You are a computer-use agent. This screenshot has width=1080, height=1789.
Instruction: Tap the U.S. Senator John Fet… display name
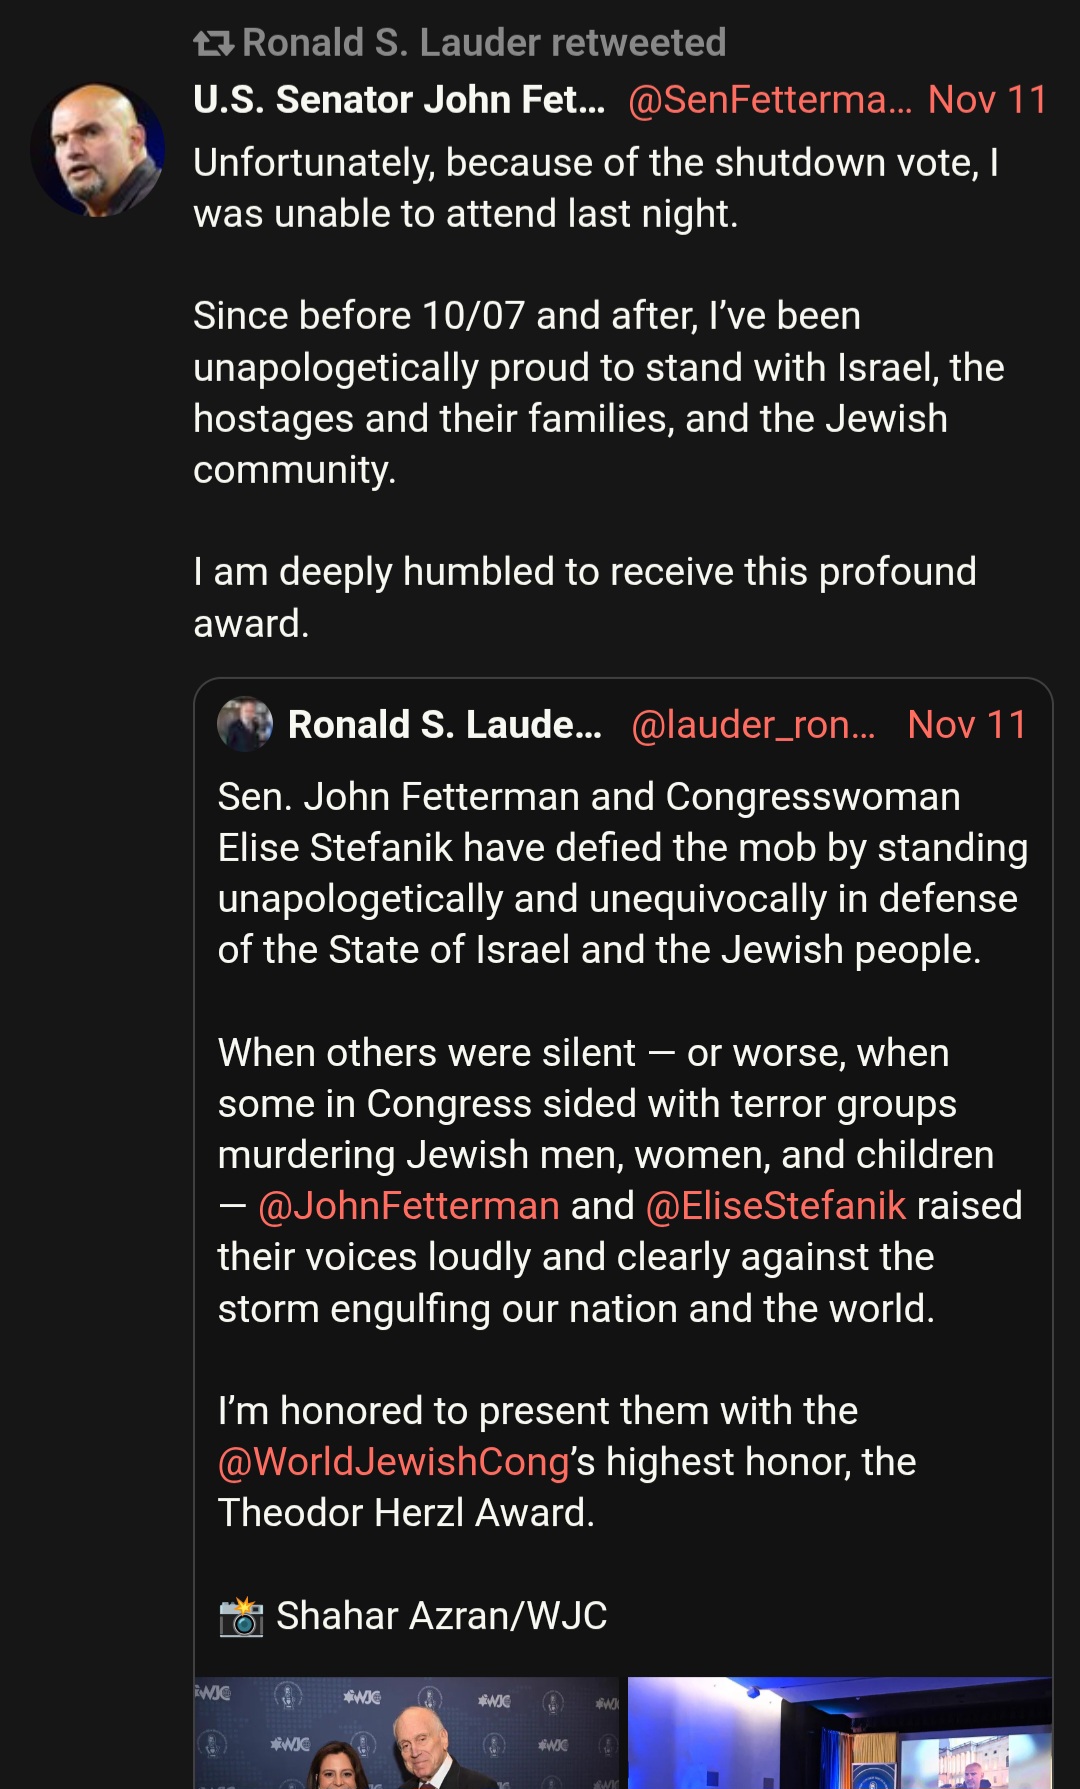(x=399, y=100)
